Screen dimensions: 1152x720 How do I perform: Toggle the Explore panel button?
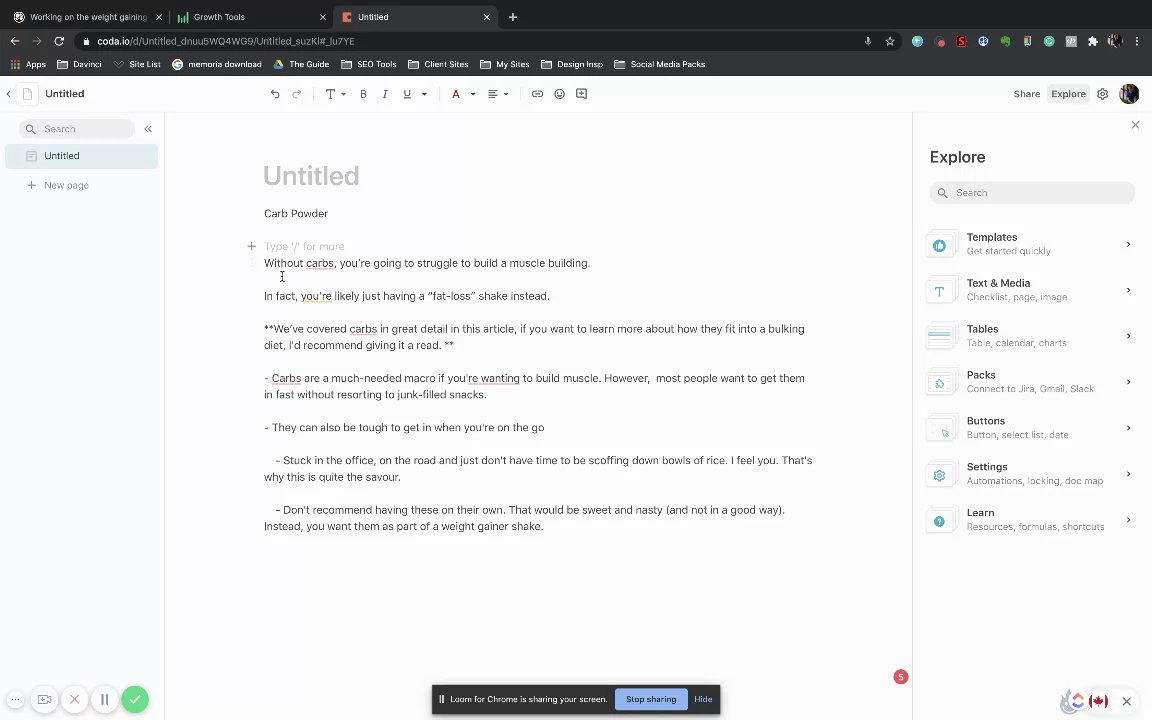click(1068, 94)
